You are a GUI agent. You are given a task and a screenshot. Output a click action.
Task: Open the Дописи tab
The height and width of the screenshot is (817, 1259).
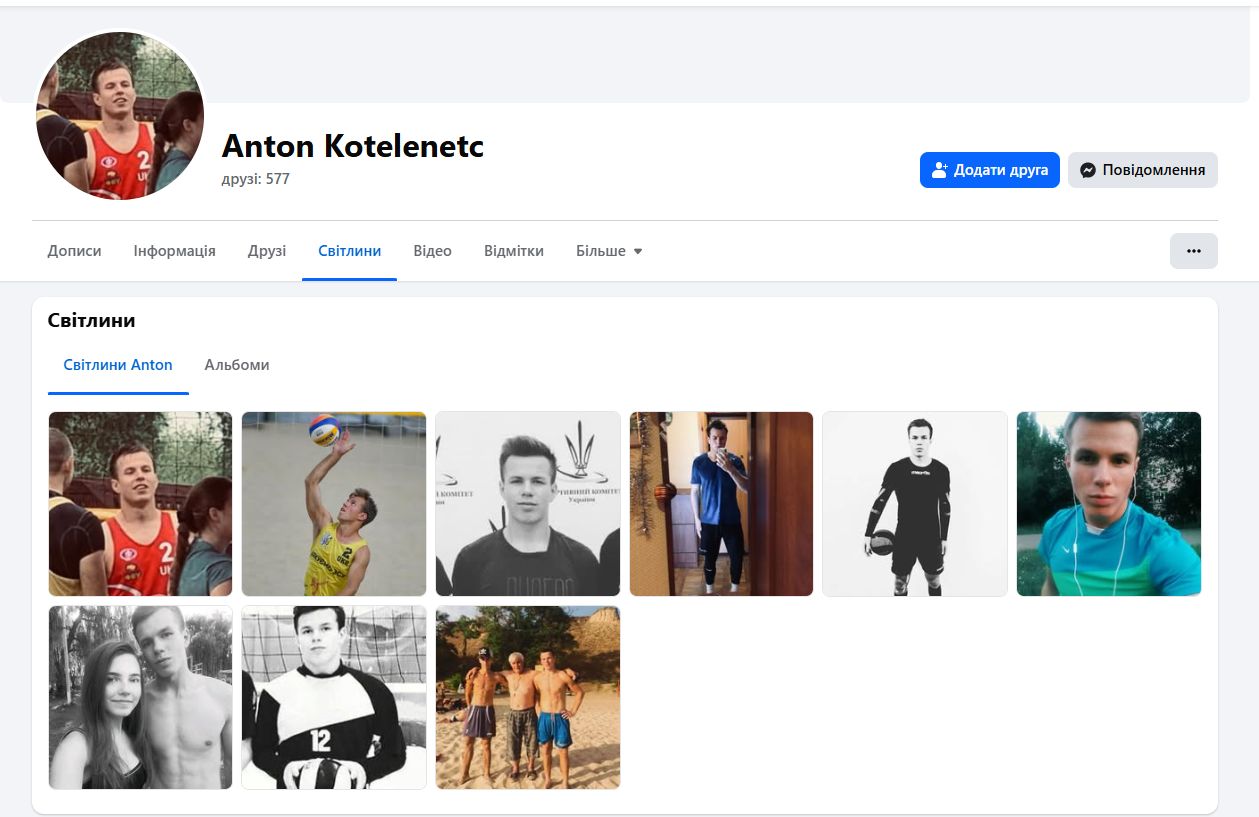click(74, 251)
